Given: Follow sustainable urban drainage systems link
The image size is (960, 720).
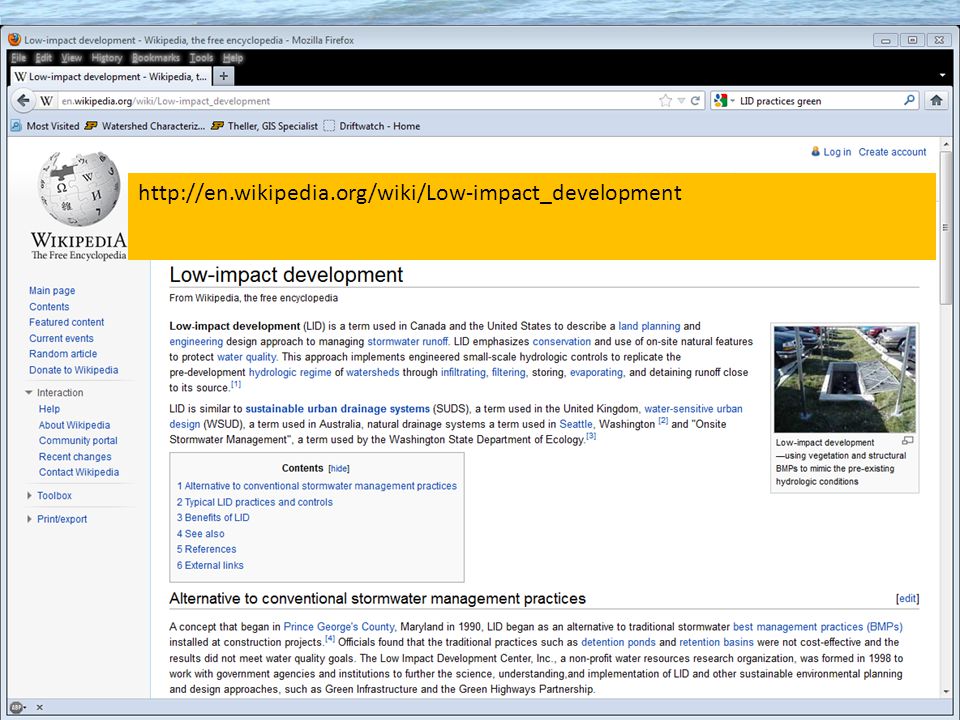Looking at the screenshot, I should click(337, 408).
